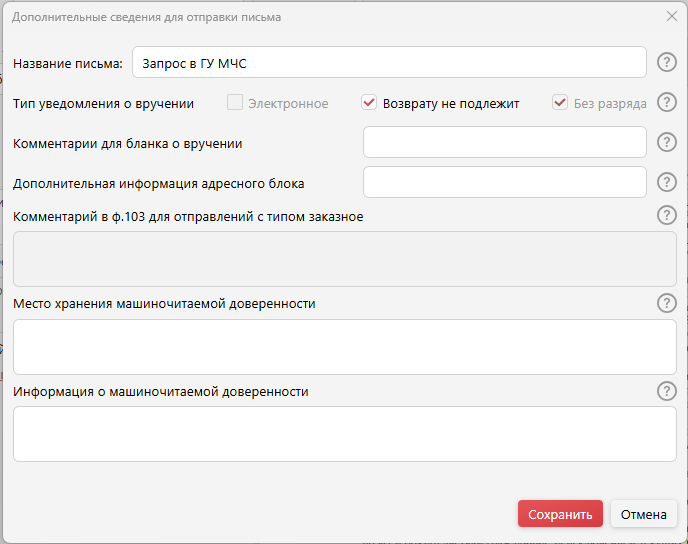The width and height of the screenshot is (688, 544).
Task: Click the Комментарии для бланка о вручении field
Action: point(504,142)
